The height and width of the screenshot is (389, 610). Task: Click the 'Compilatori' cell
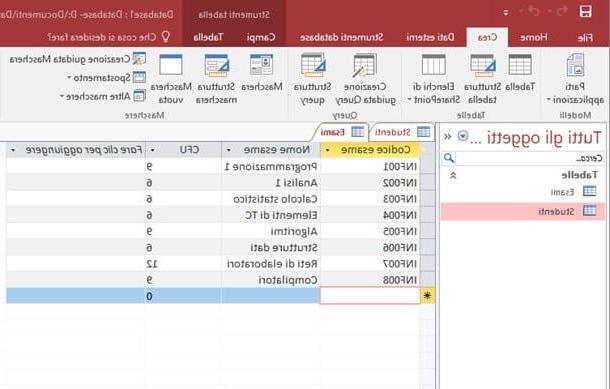(270, 280)
